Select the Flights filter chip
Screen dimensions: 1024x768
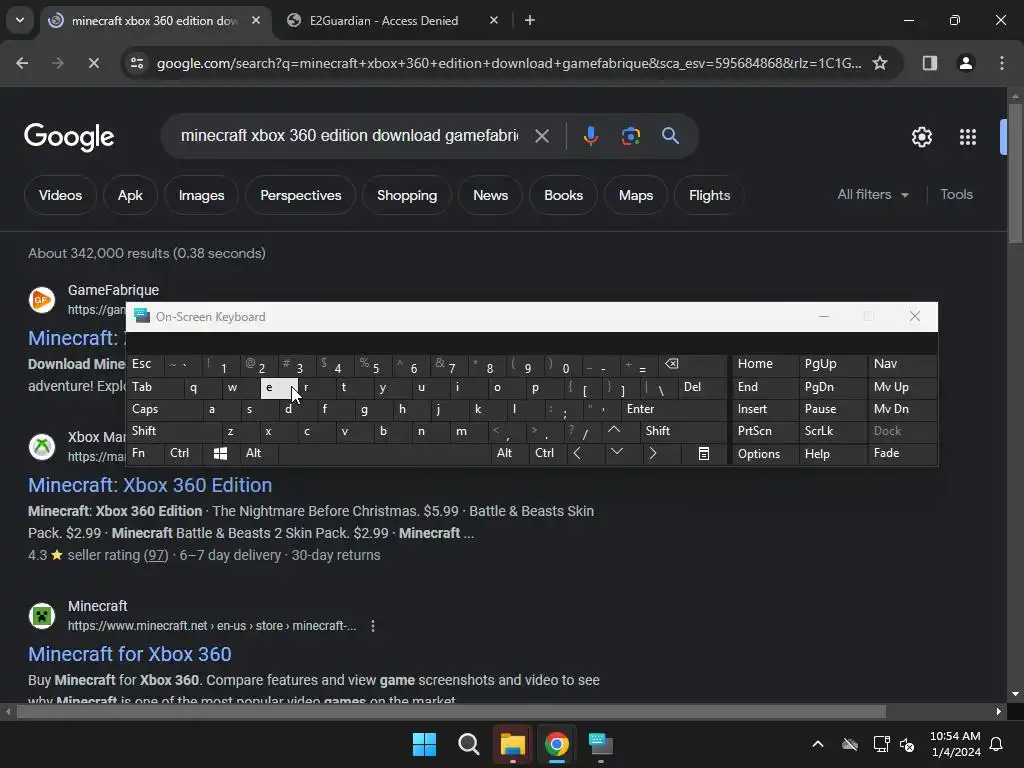click(709, 195)
